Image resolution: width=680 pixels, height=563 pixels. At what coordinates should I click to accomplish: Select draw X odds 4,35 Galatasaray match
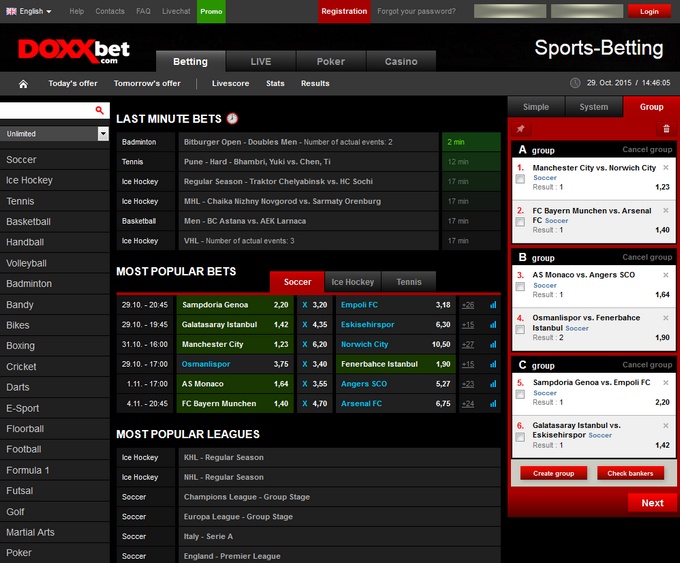click(315, 324)
